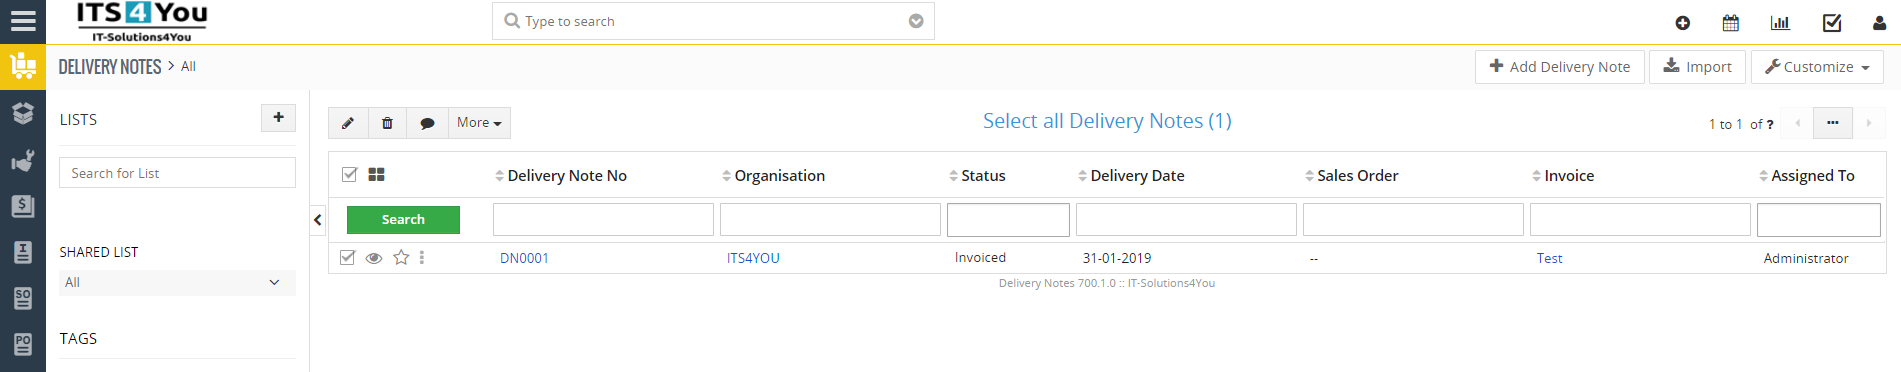The image size is (1901, 372).
Task: Uncheck the DN0001 row checkbox
Action: (x=347, y=257)
